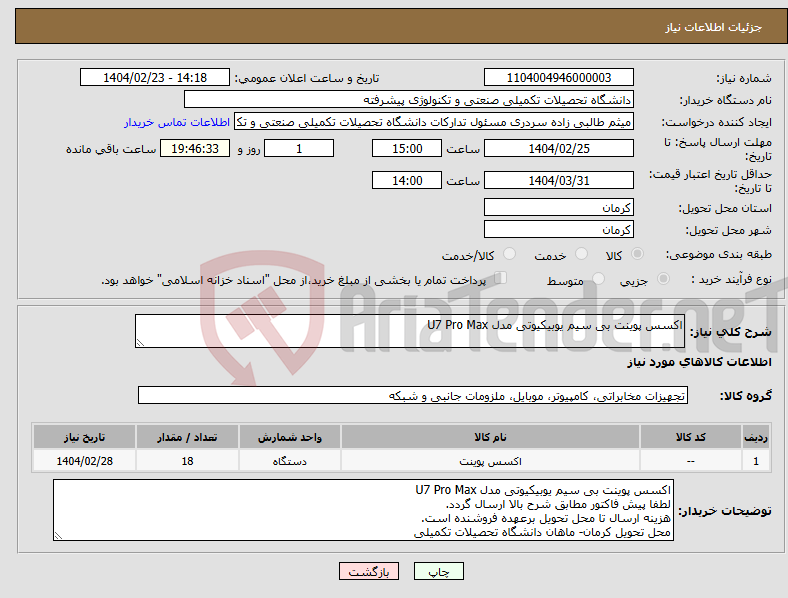Screen dimensions: 788x598
Task: Click the گروه کالا field
Action: (x=413, y=395)
